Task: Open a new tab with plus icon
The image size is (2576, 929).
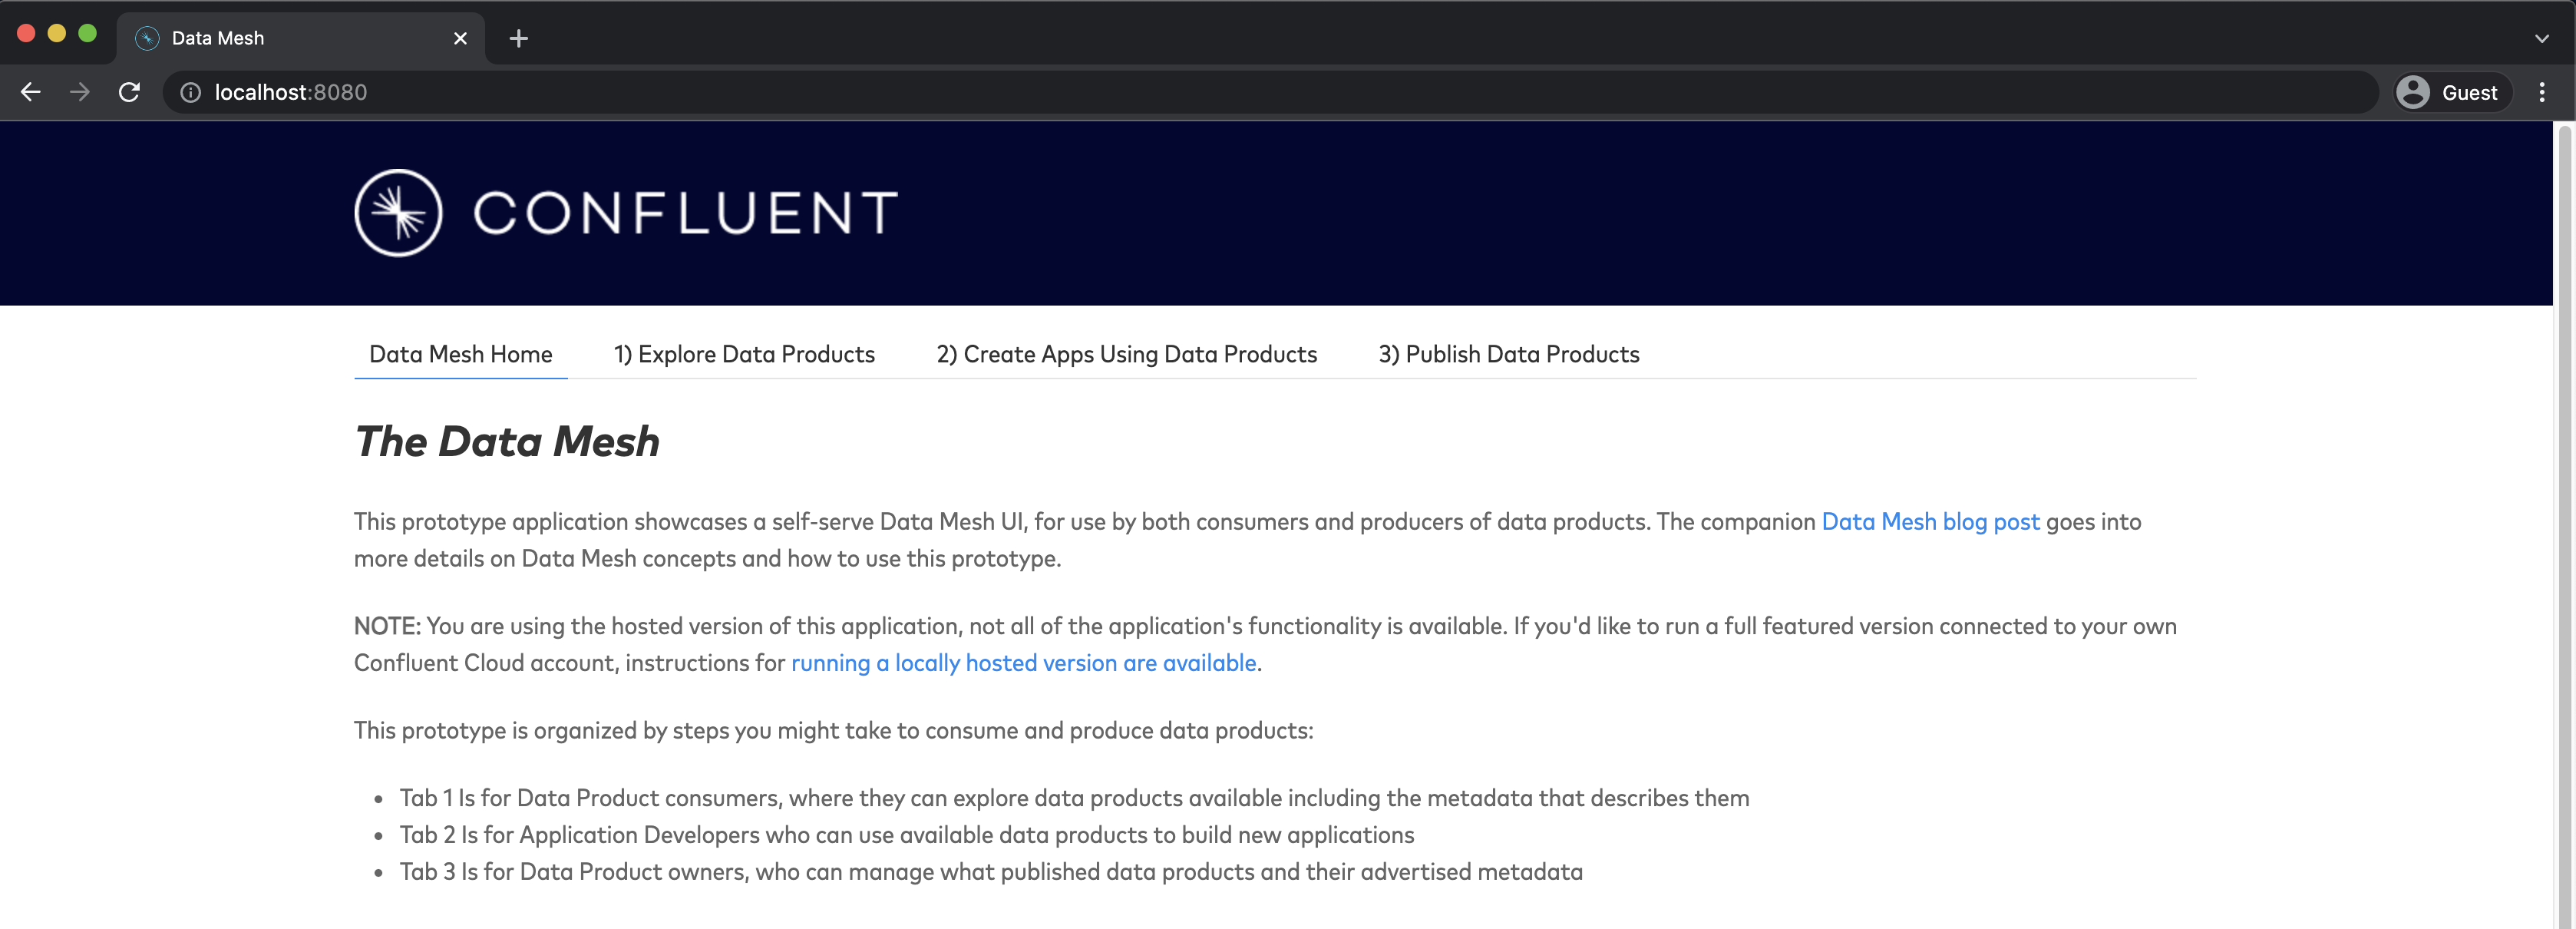Action: [518, 38]
